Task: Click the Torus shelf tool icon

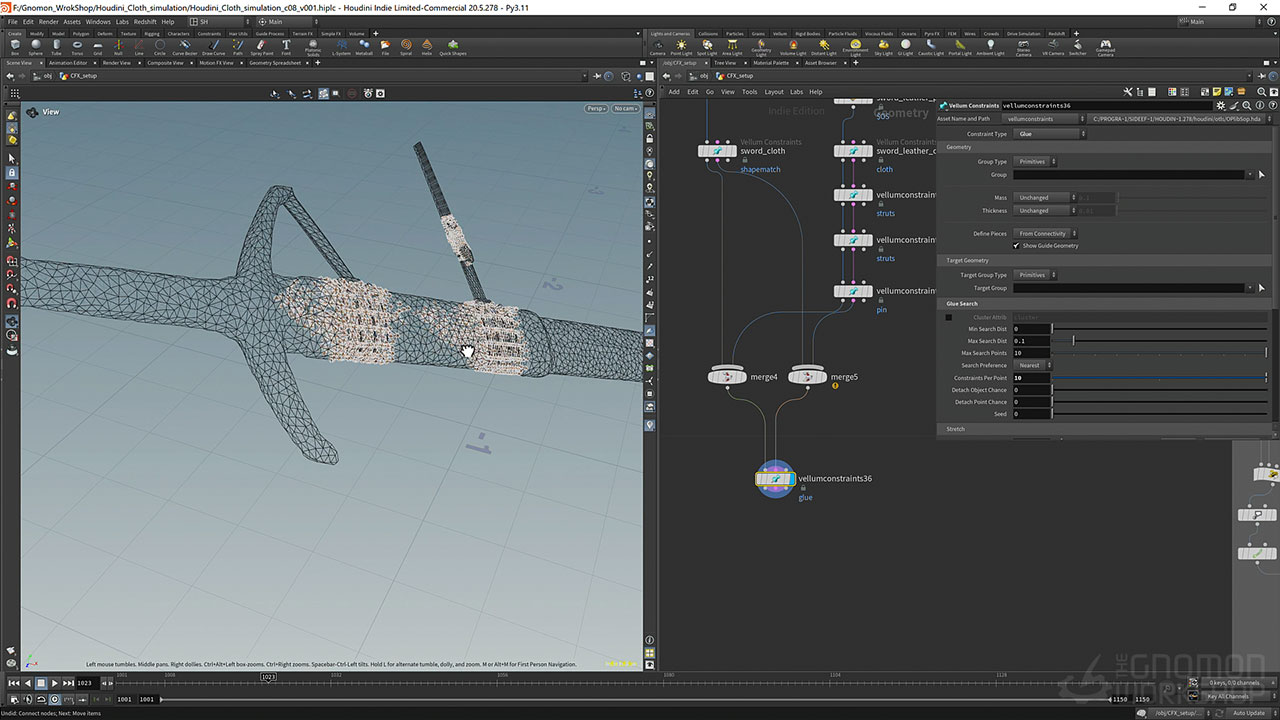Action: pyautogui.click(x=77, y=45)
